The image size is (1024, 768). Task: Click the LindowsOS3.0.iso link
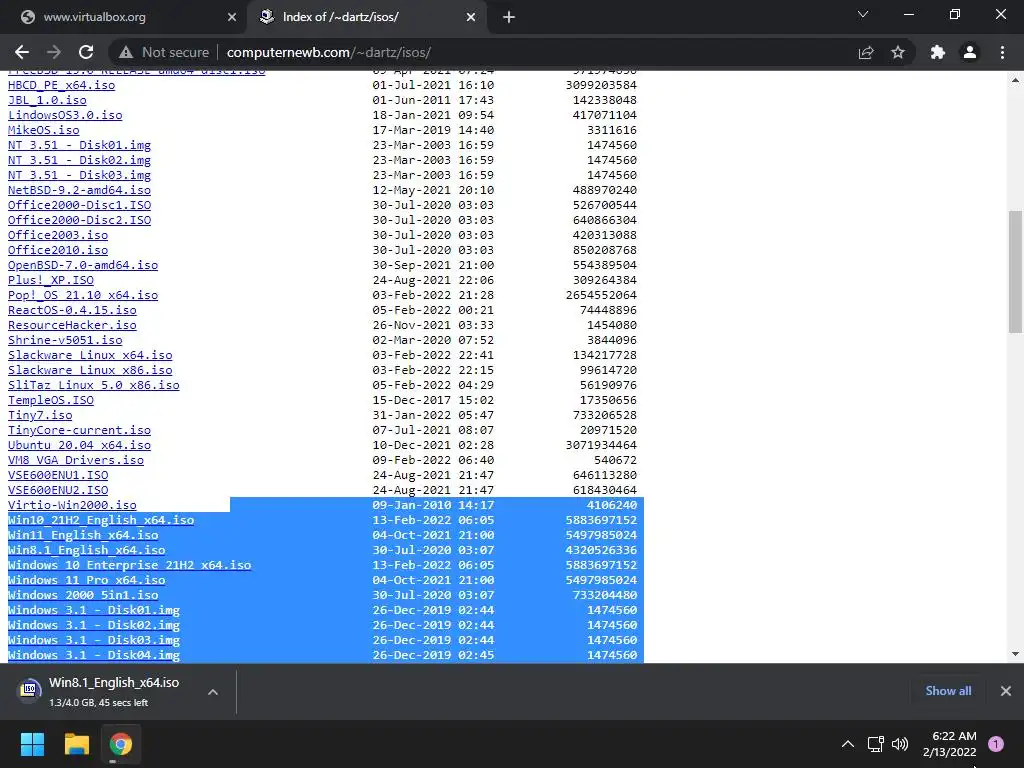click(65, 115)
